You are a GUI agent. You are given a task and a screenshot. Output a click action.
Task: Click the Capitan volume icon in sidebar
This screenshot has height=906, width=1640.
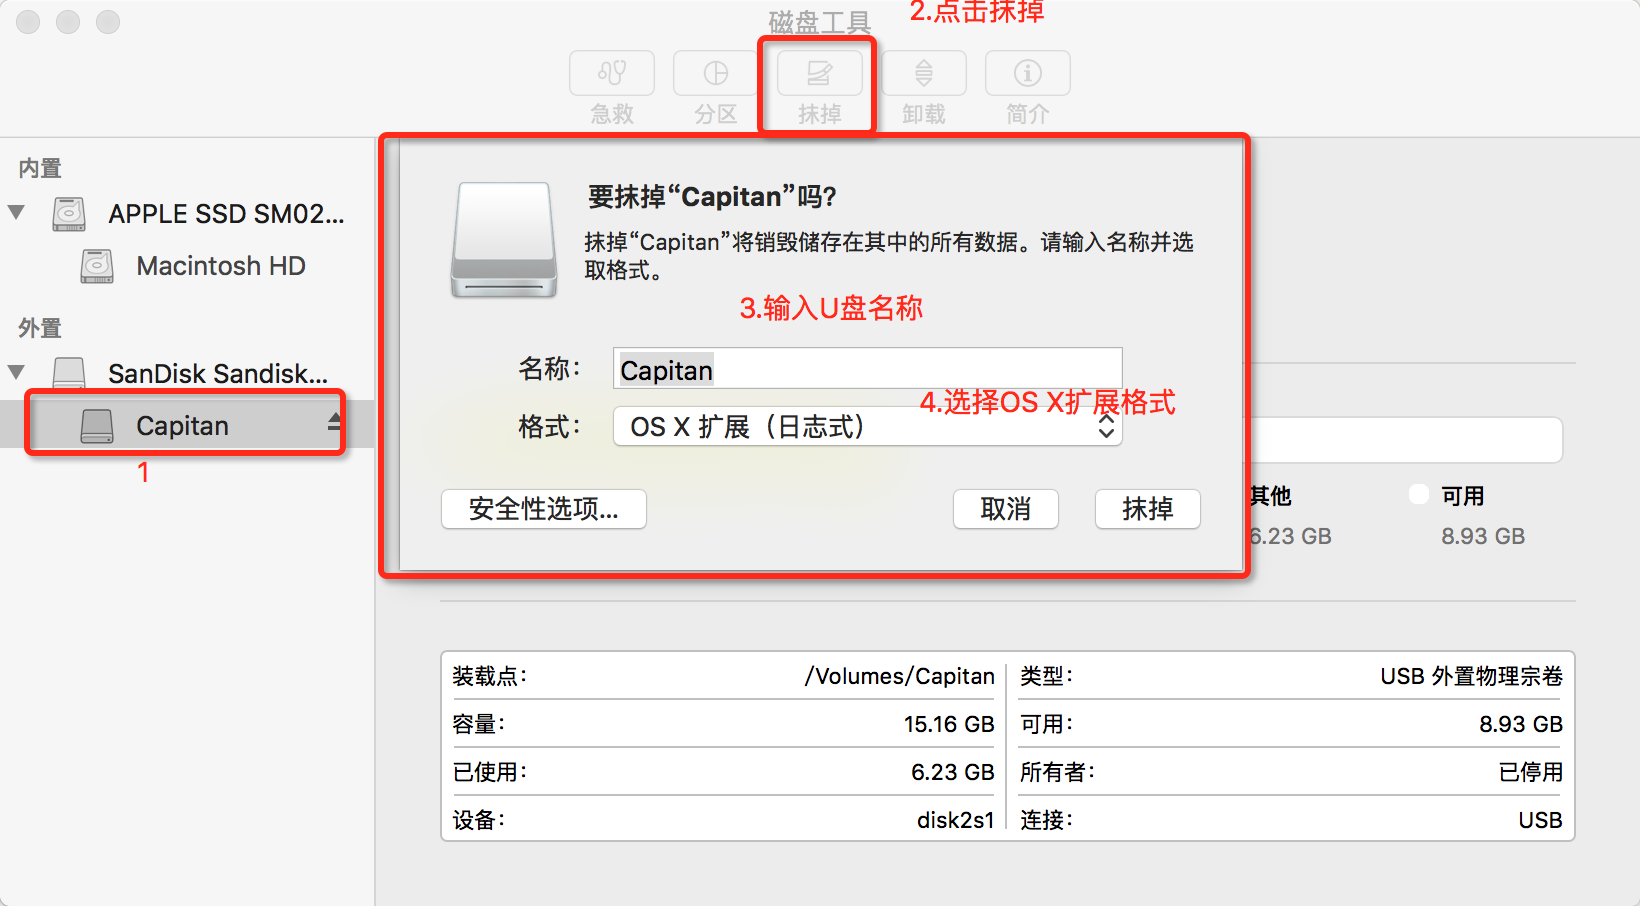point(97,426)
